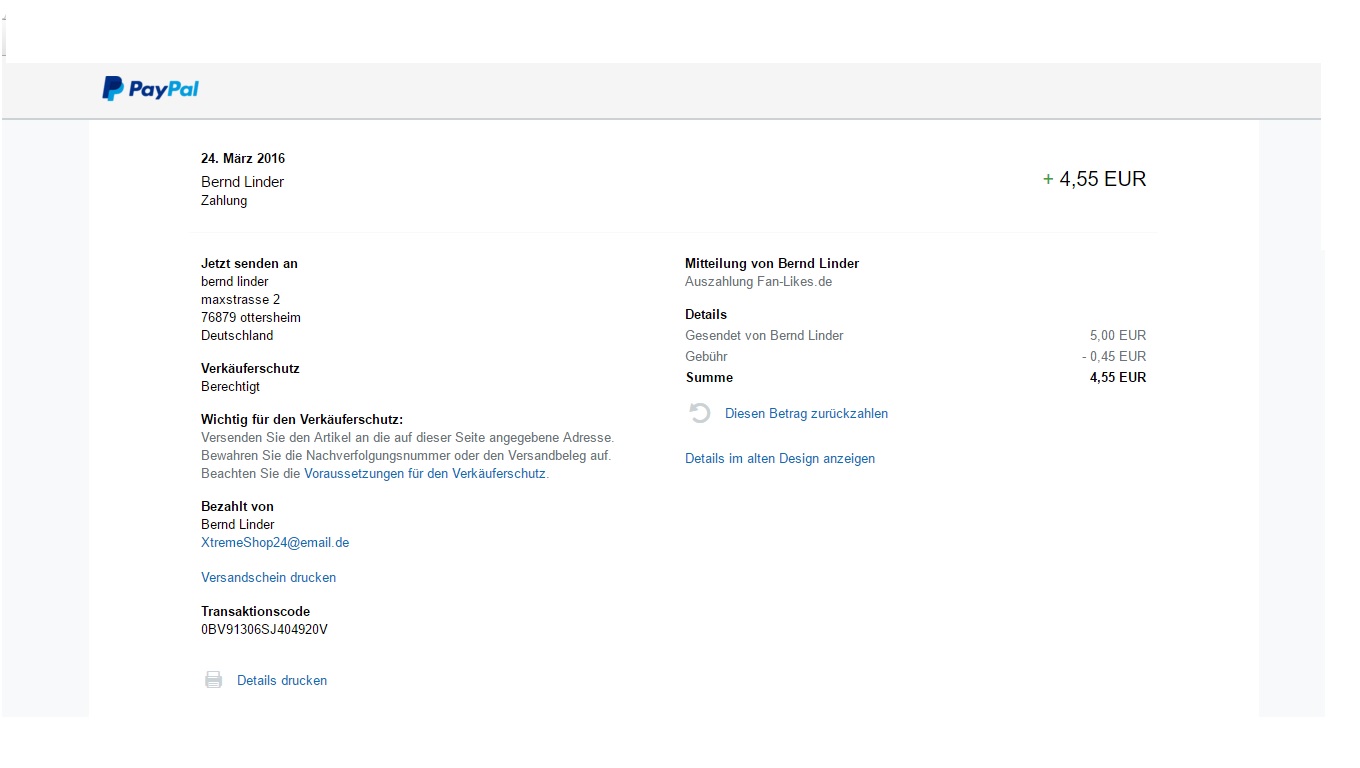This screenshot has width=1360, height=768.
Task: Click the XtremeShop24@email.de email link
Action: [x=275, y=542]
